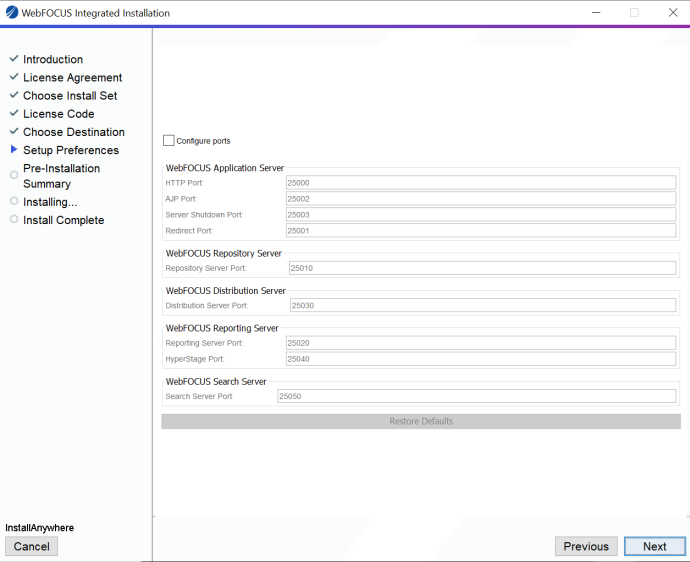Click the WebFOCUS logo icon in title bar

pyautogui.click(x=12, y=13)
